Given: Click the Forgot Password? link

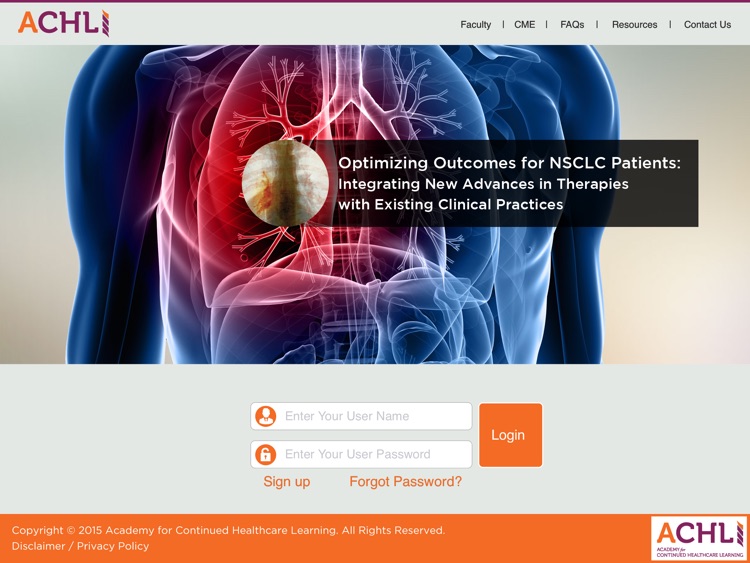Looking at the screenshot, I should point(406,481).
